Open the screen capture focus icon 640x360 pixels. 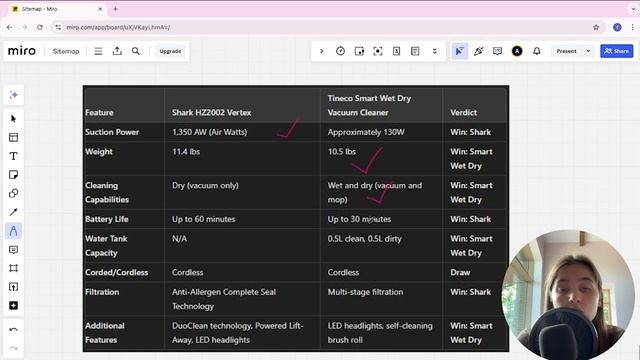[x=378, y=51]
